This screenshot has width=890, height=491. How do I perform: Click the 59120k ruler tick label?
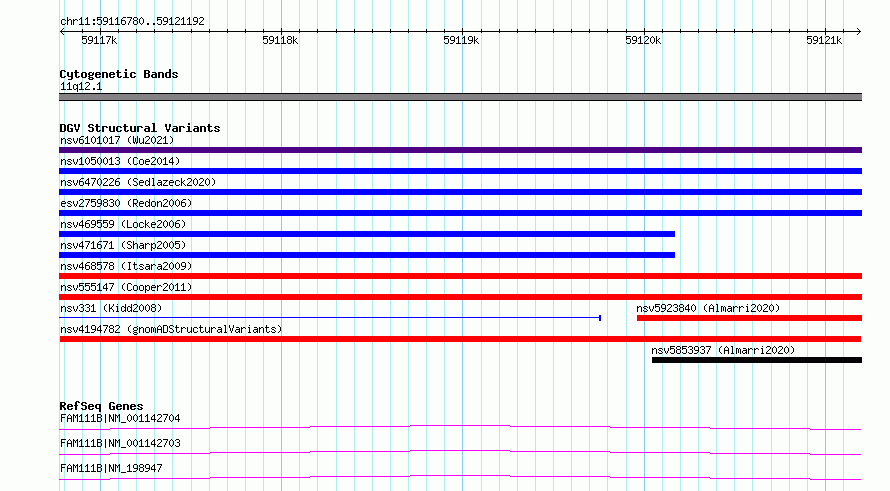point(643,40)
